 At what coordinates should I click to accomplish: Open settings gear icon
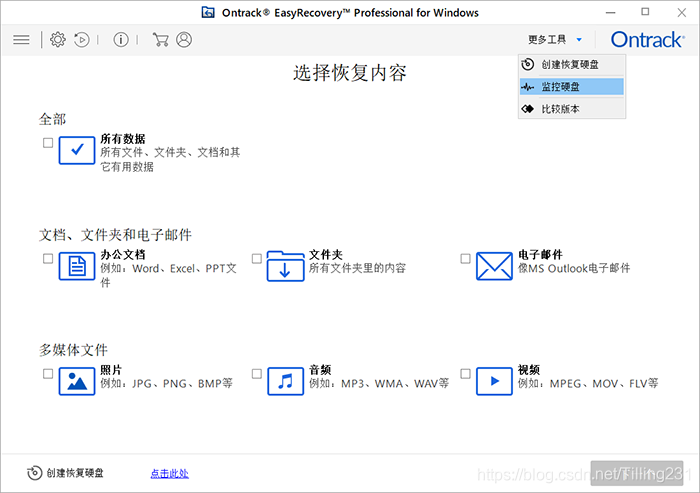[58, 40]
